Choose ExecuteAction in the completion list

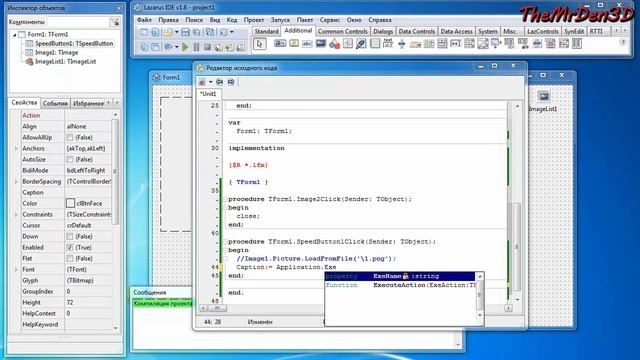(400, 285)
